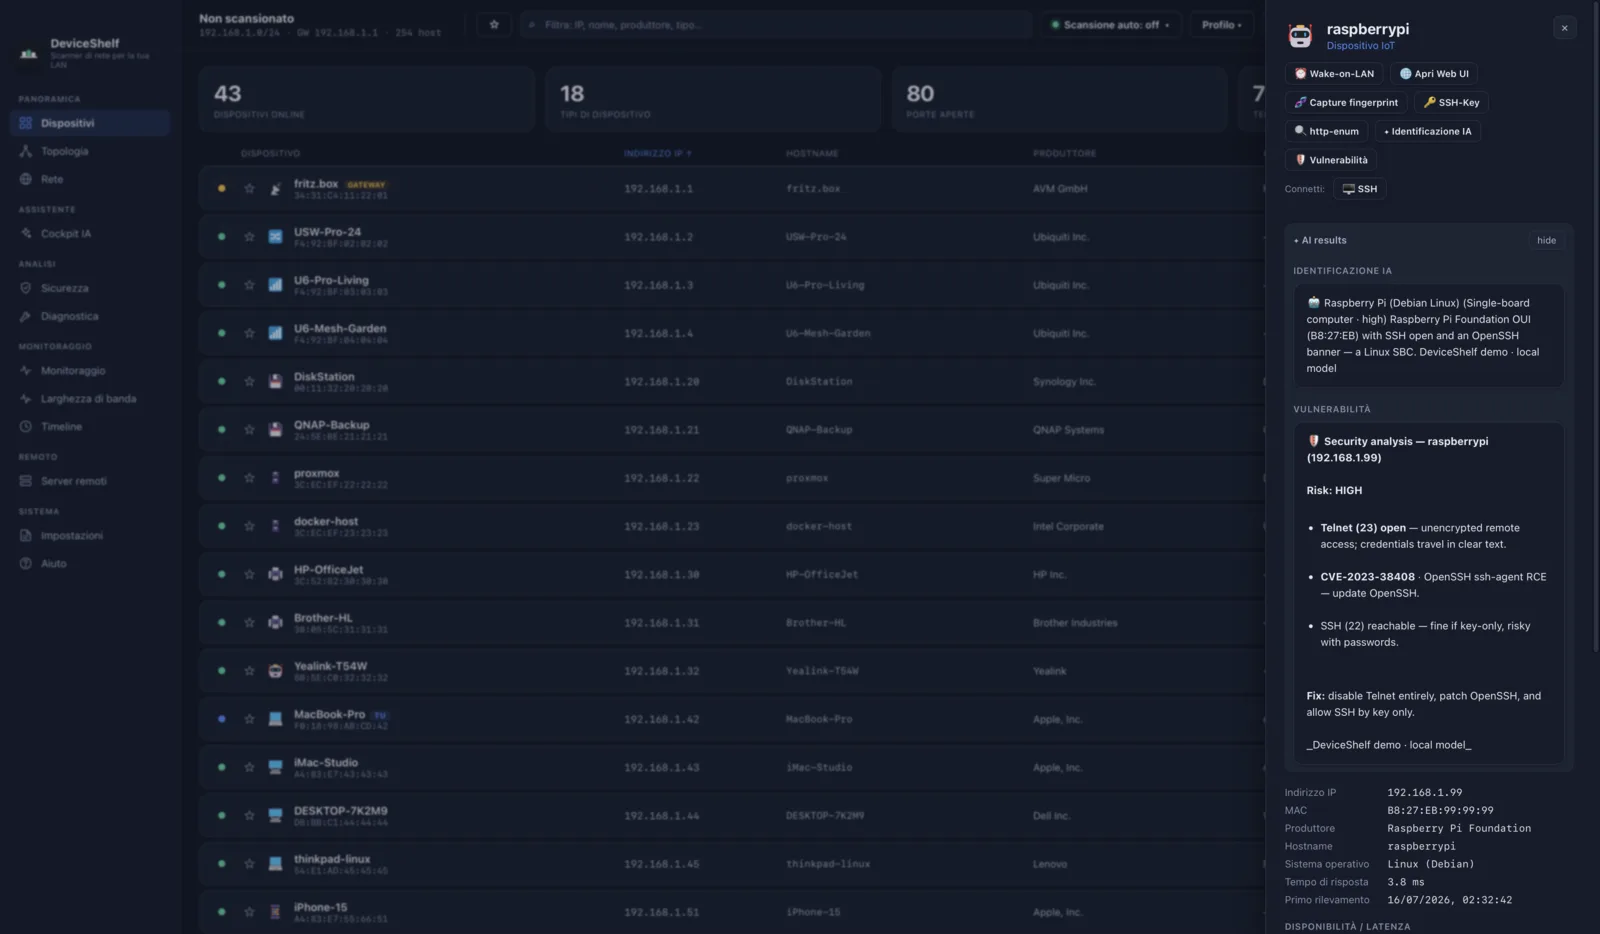The width and height of the screenshot is (1600, 934).
Task: Click the iPhone-15 phone icon
Action: coord(275,912)
